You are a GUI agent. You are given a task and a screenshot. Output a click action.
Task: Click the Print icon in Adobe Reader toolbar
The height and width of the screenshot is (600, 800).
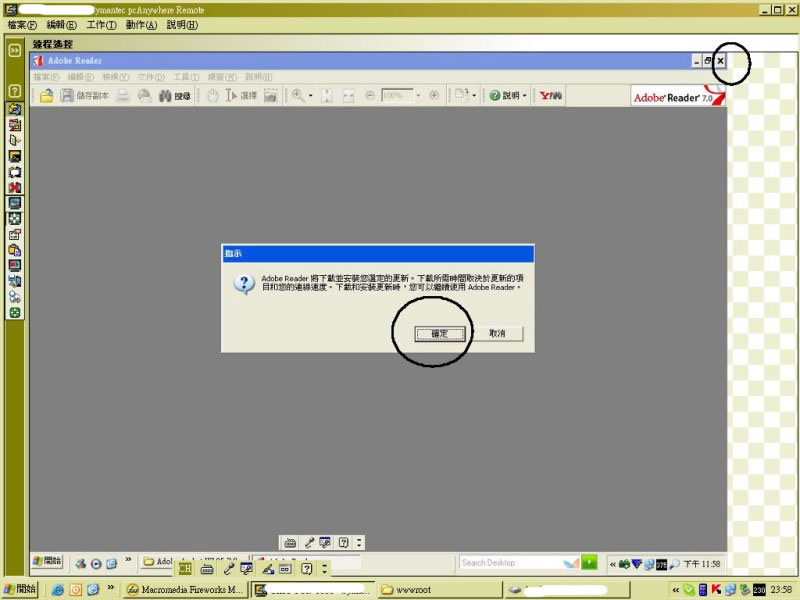[x=123, y=95]
